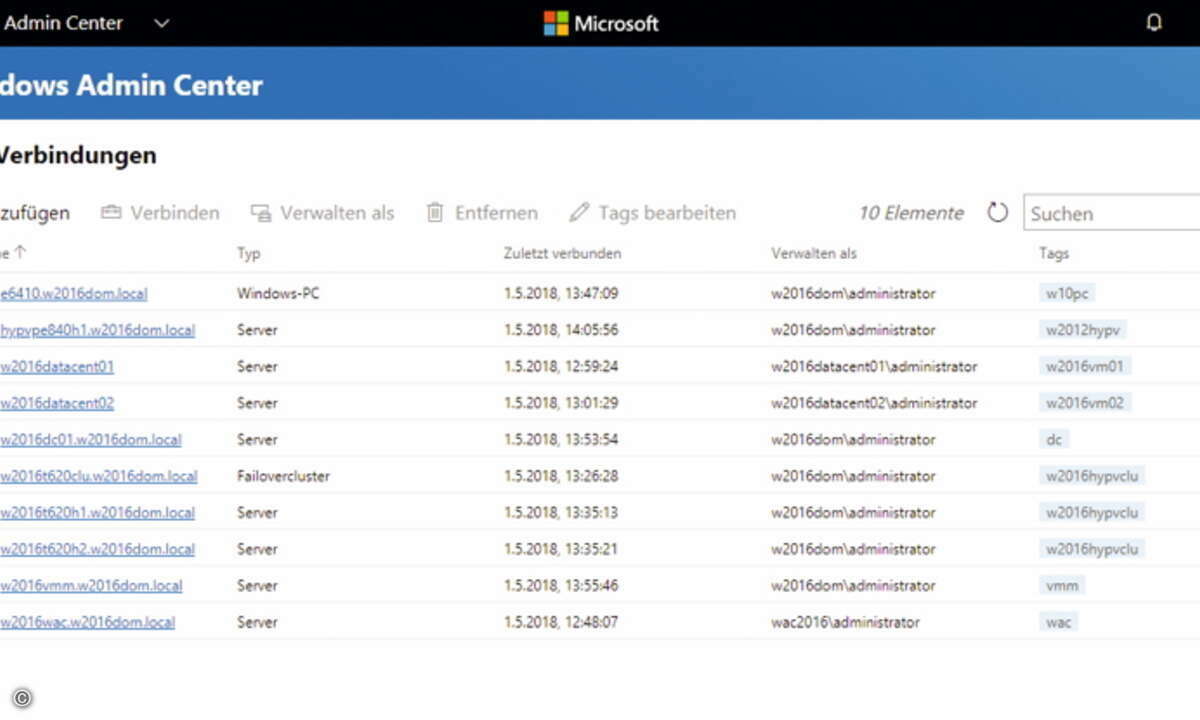Open the notifications bell icon

[1154, 23]
